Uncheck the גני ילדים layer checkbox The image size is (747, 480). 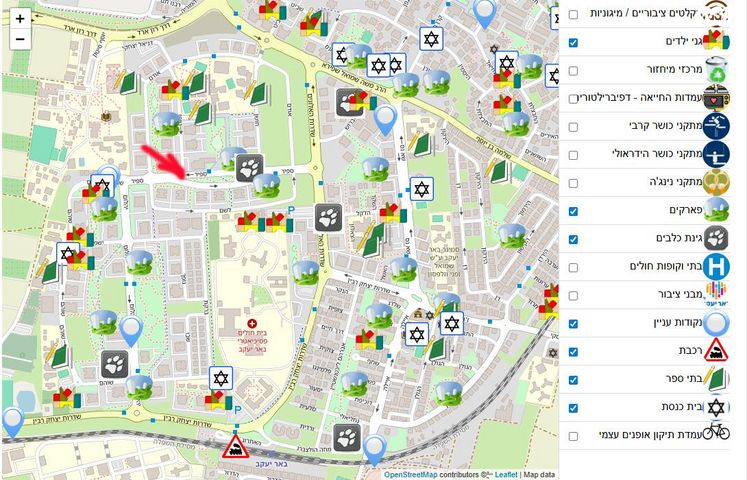pos(573,43)
